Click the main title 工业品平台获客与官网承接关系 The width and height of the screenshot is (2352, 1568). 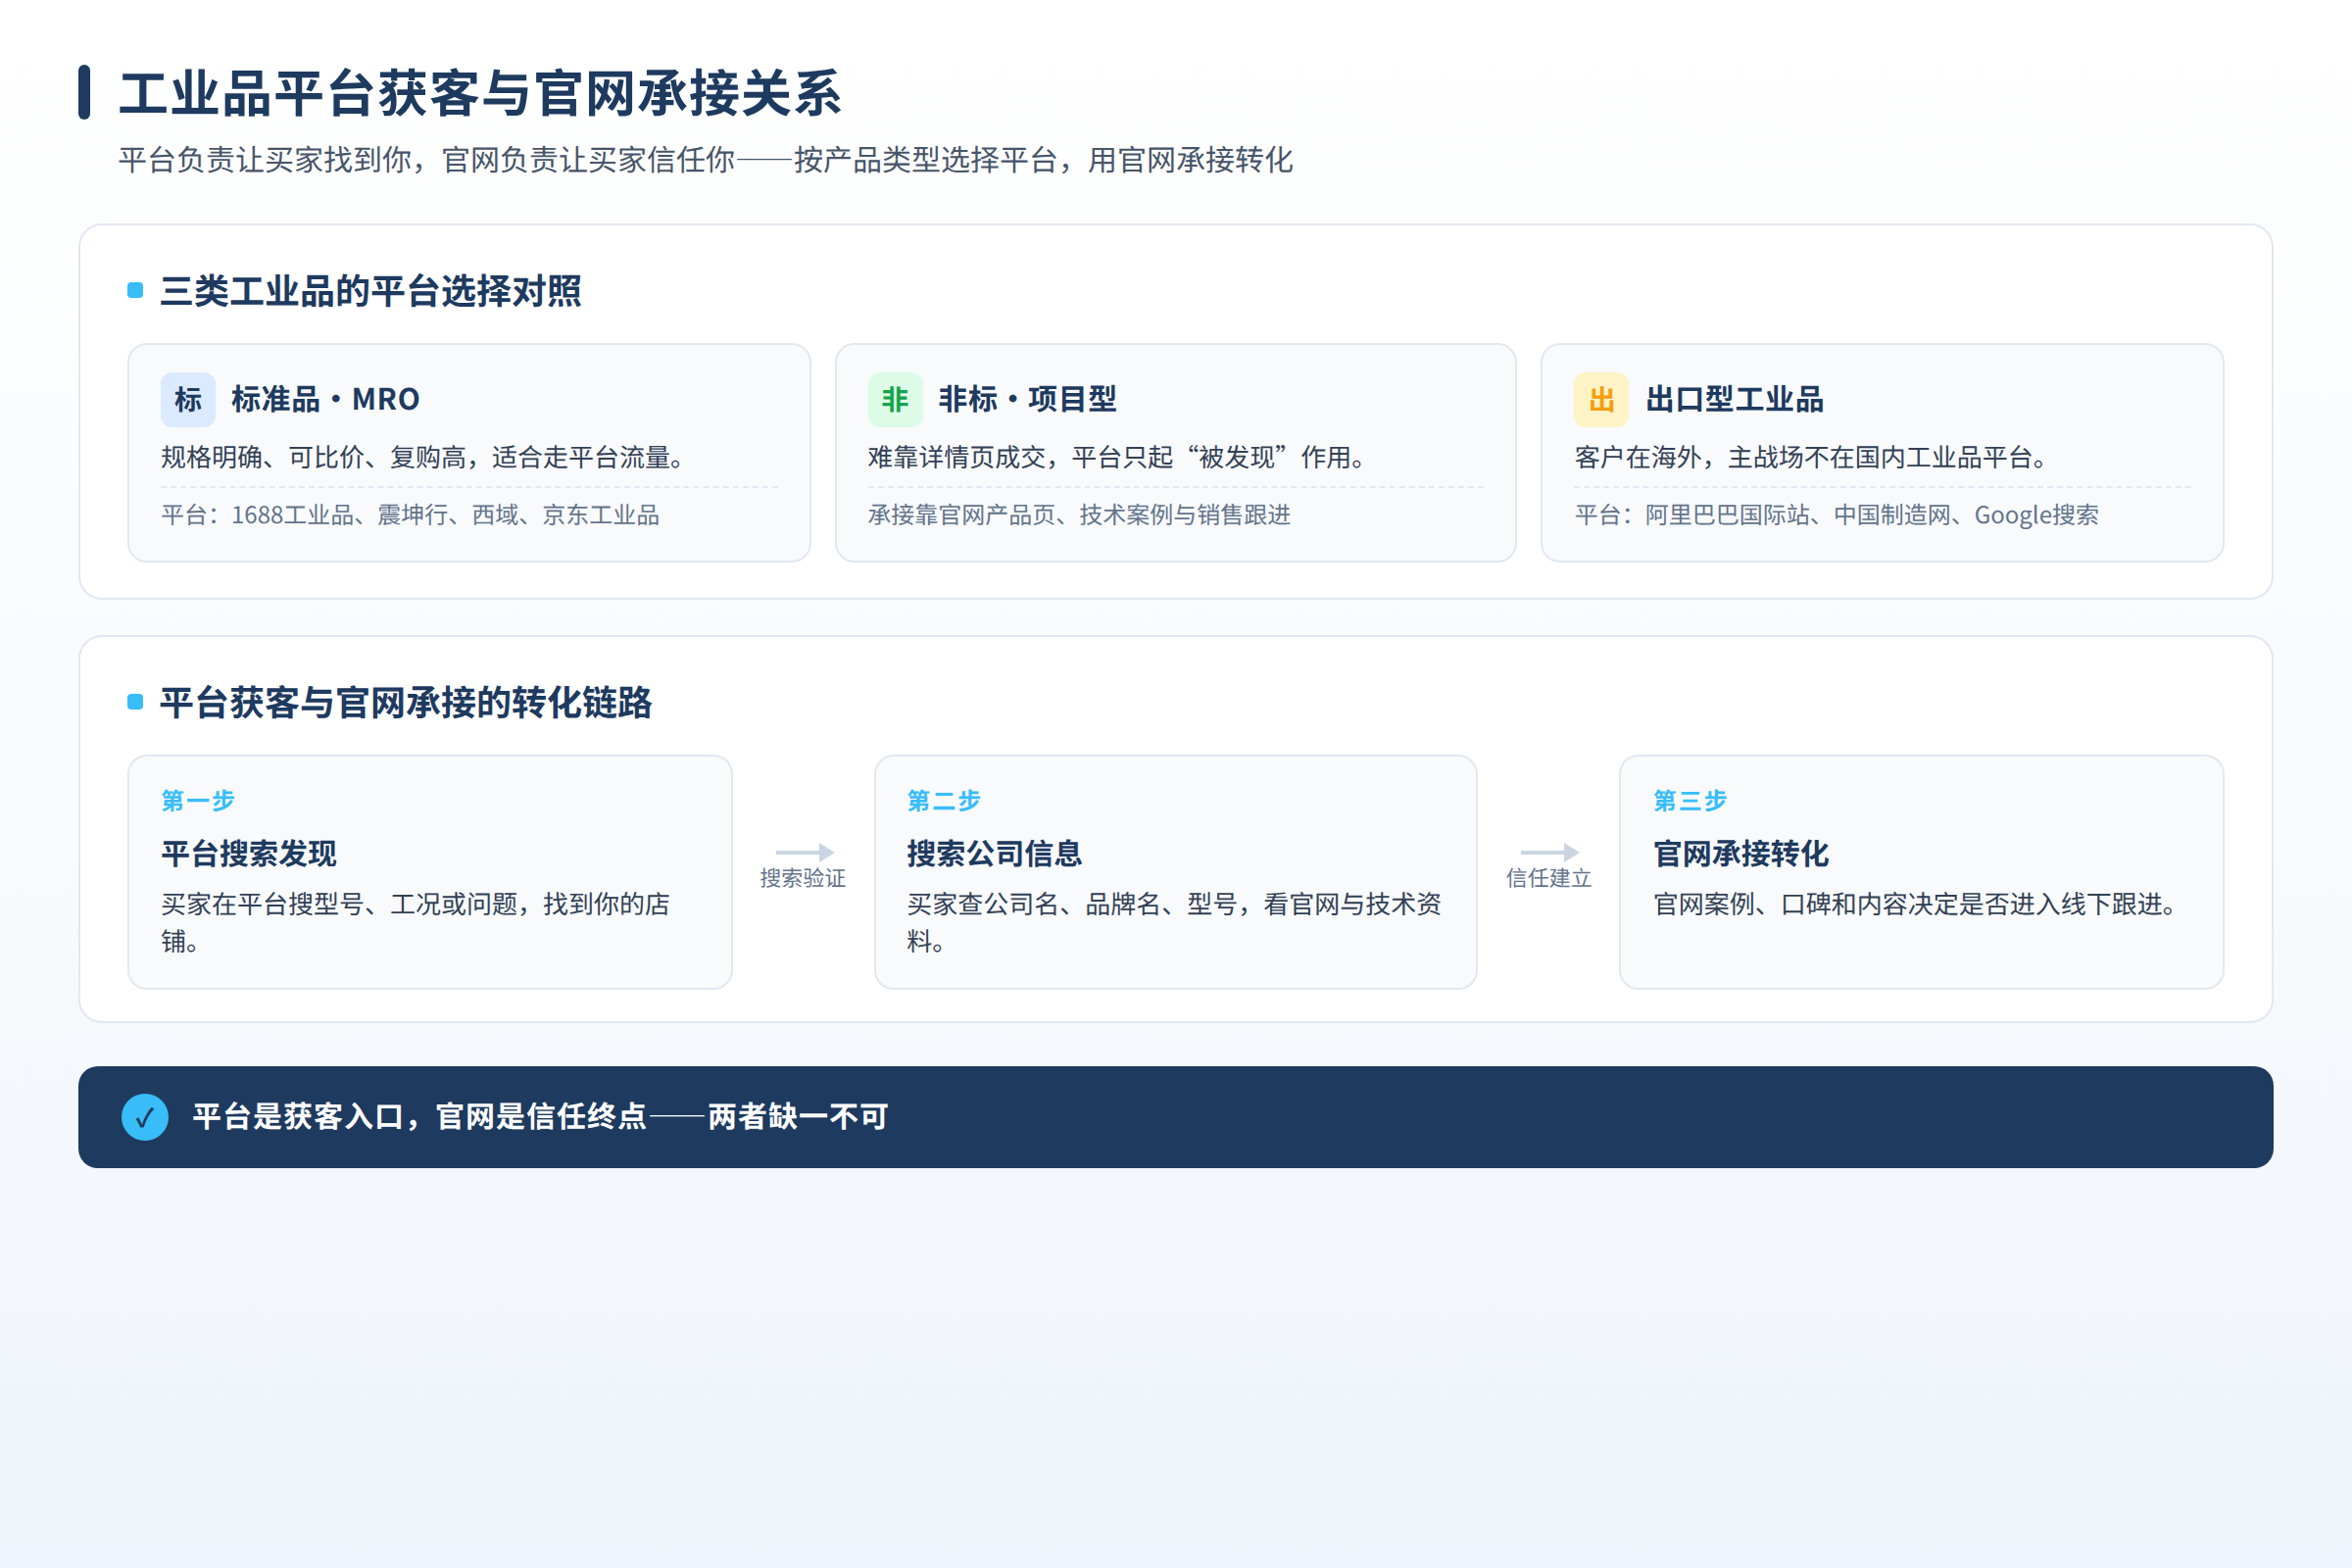coord(480,93)
